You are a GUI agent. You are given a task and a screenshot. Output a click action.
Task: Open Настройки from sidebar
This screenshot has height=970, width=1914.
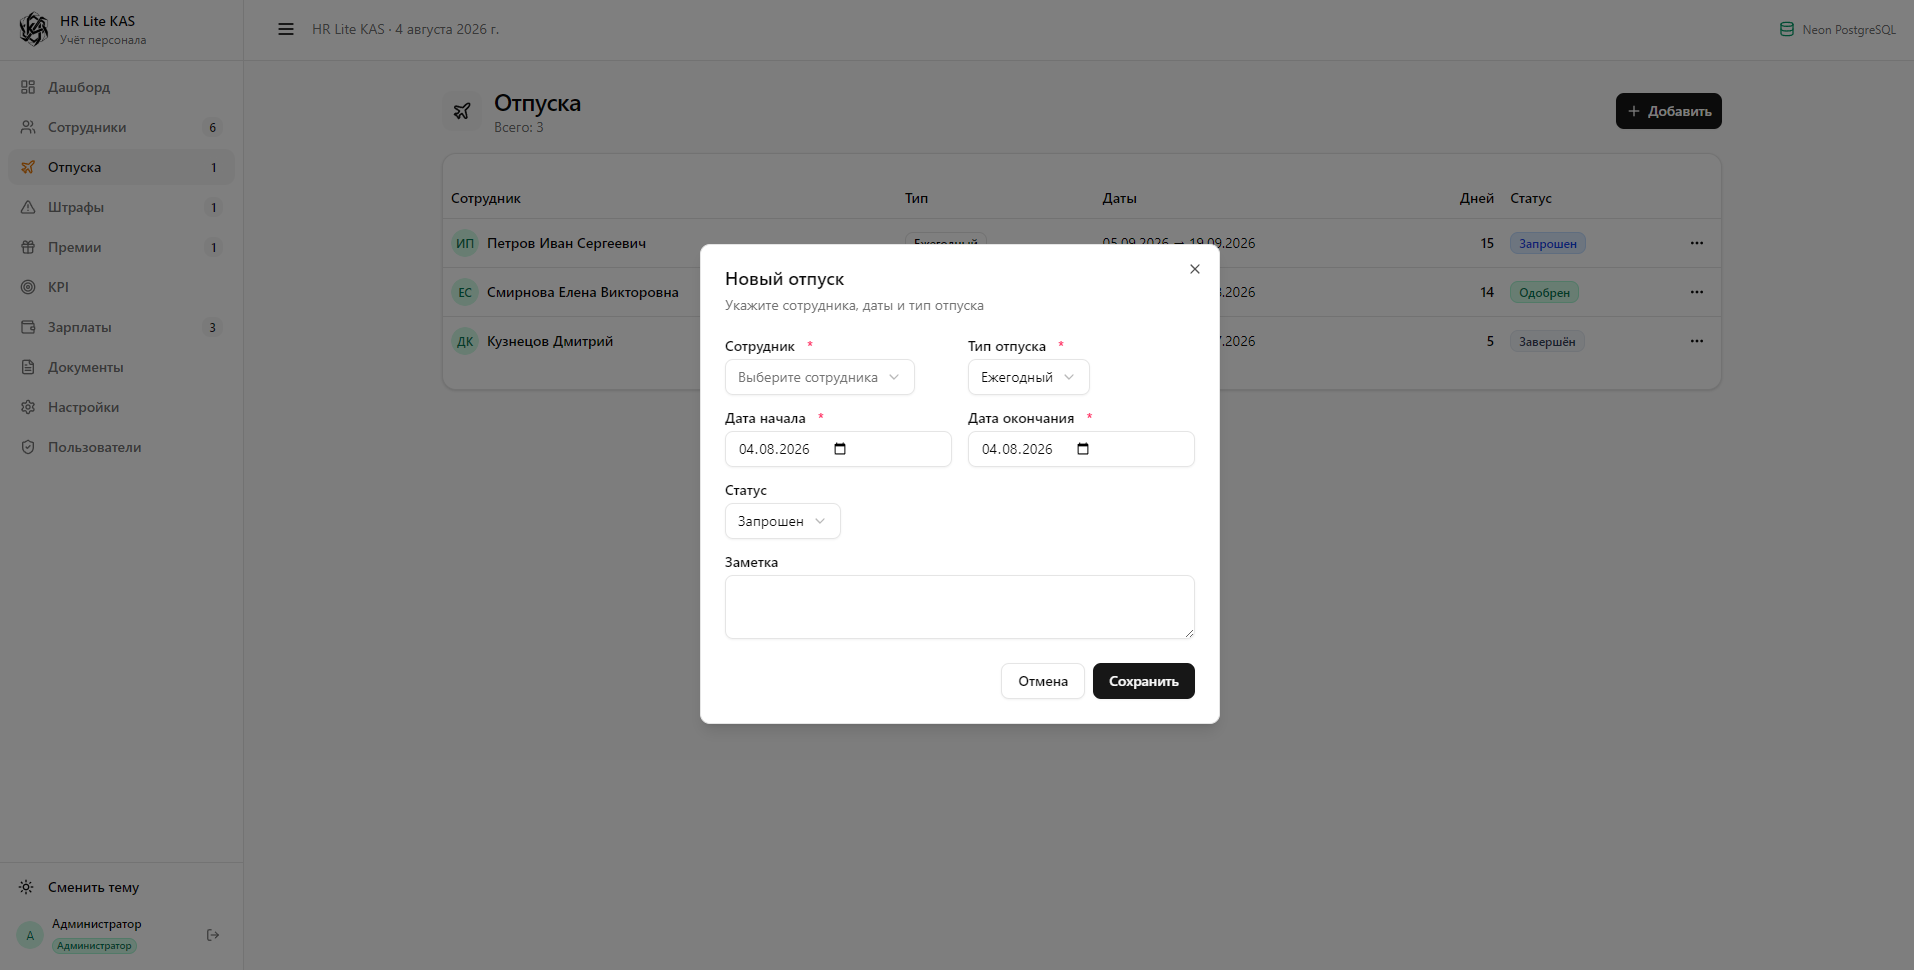(x=121, y=407)
